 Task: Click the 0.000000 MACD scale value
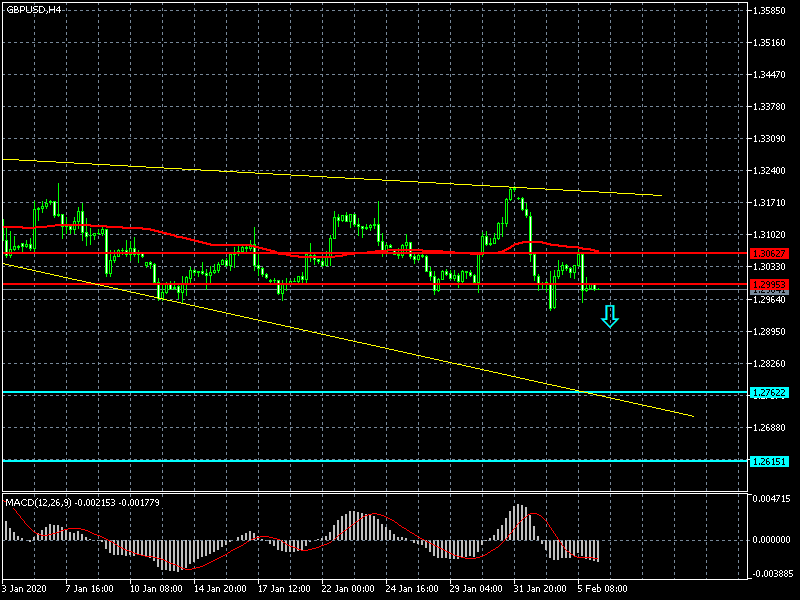(x=771, y=540)
